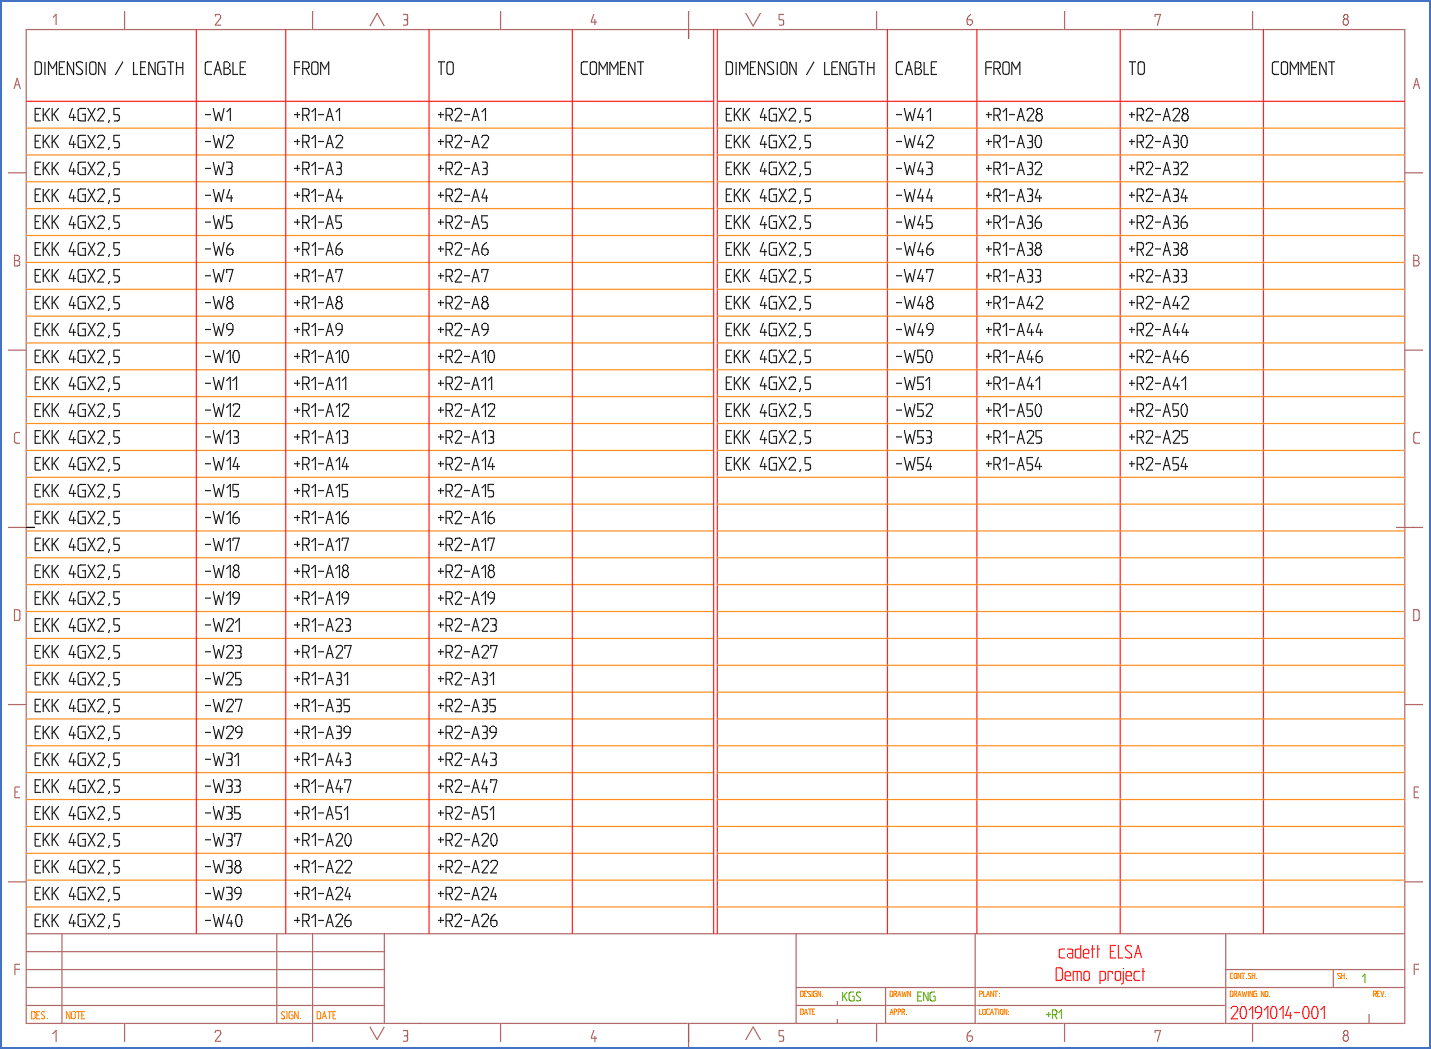Click the "+R1-A54" cell
Viewport: 1431px width, 1049px height.
1013,465
